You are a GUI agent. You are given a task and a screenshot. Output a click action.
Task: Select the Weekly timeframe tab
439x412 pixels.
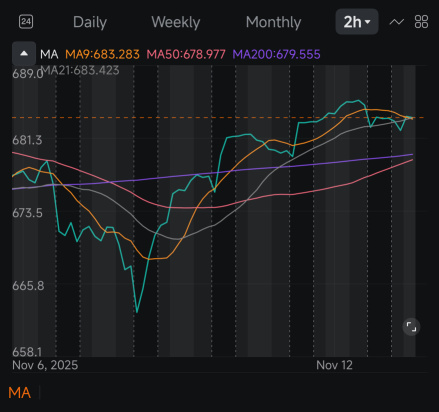(176, 22)
